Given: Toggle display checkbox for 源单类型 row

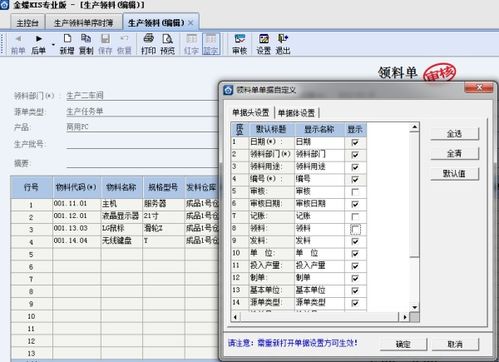Looking at the screenshot, I should click(x=355, y=303).
